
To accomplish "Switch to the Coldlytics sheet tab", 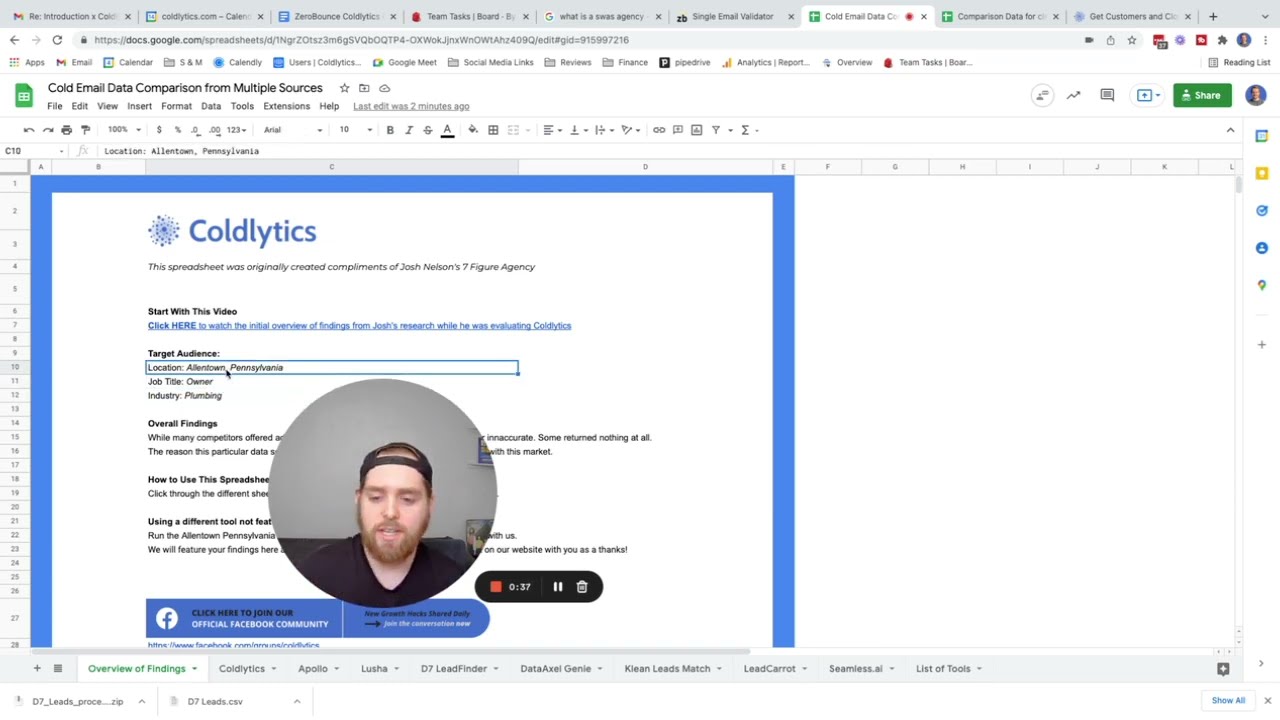I will [242, 668].
